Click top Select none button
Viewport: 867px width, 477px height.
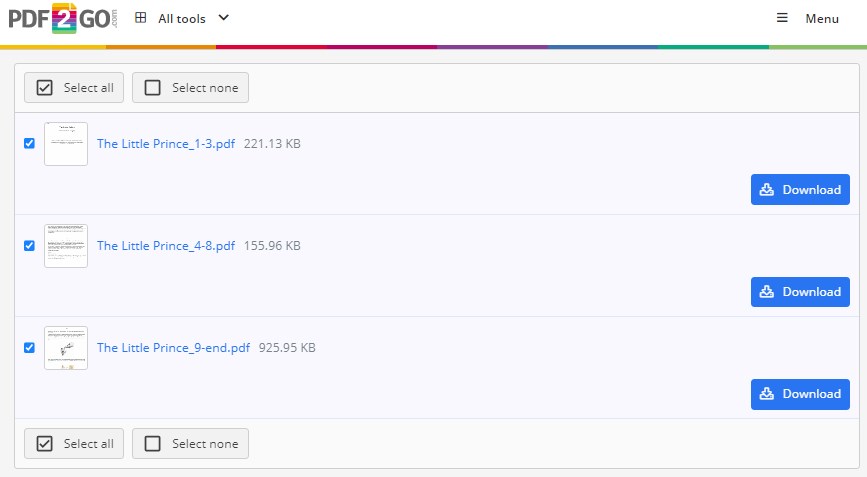coord(191,88)
